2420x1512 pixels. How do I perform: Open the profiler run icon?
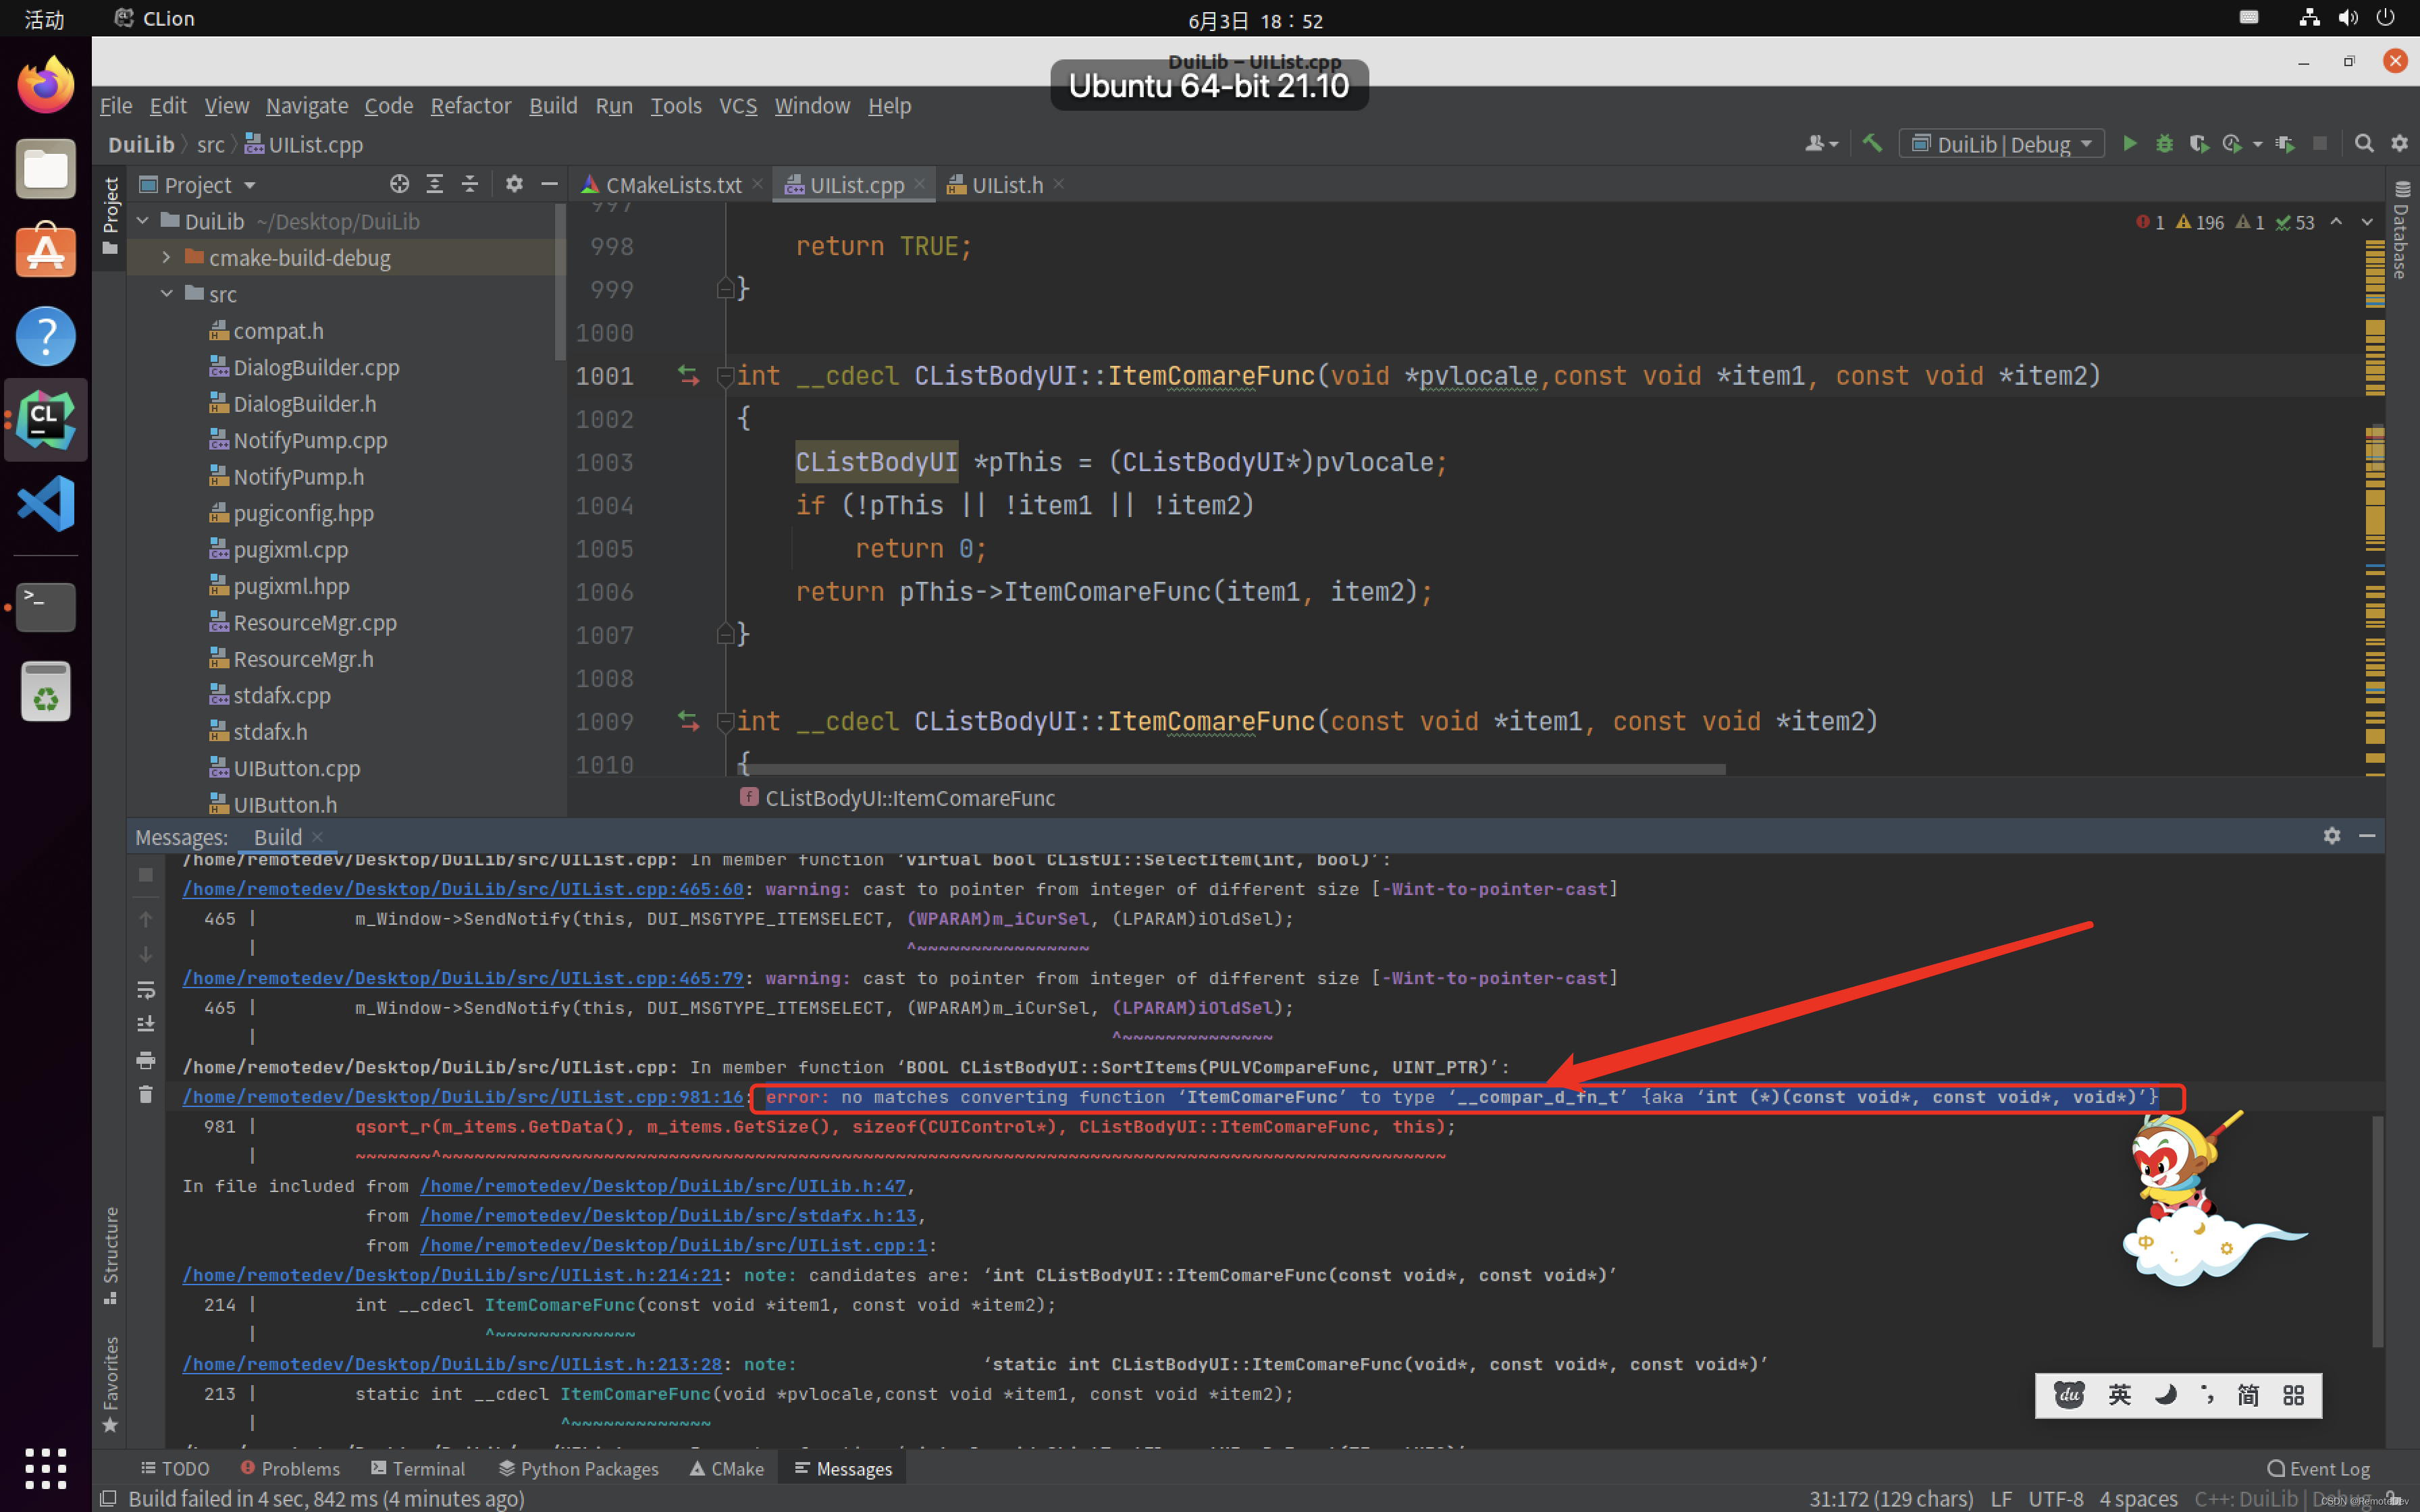[2232, 144]
